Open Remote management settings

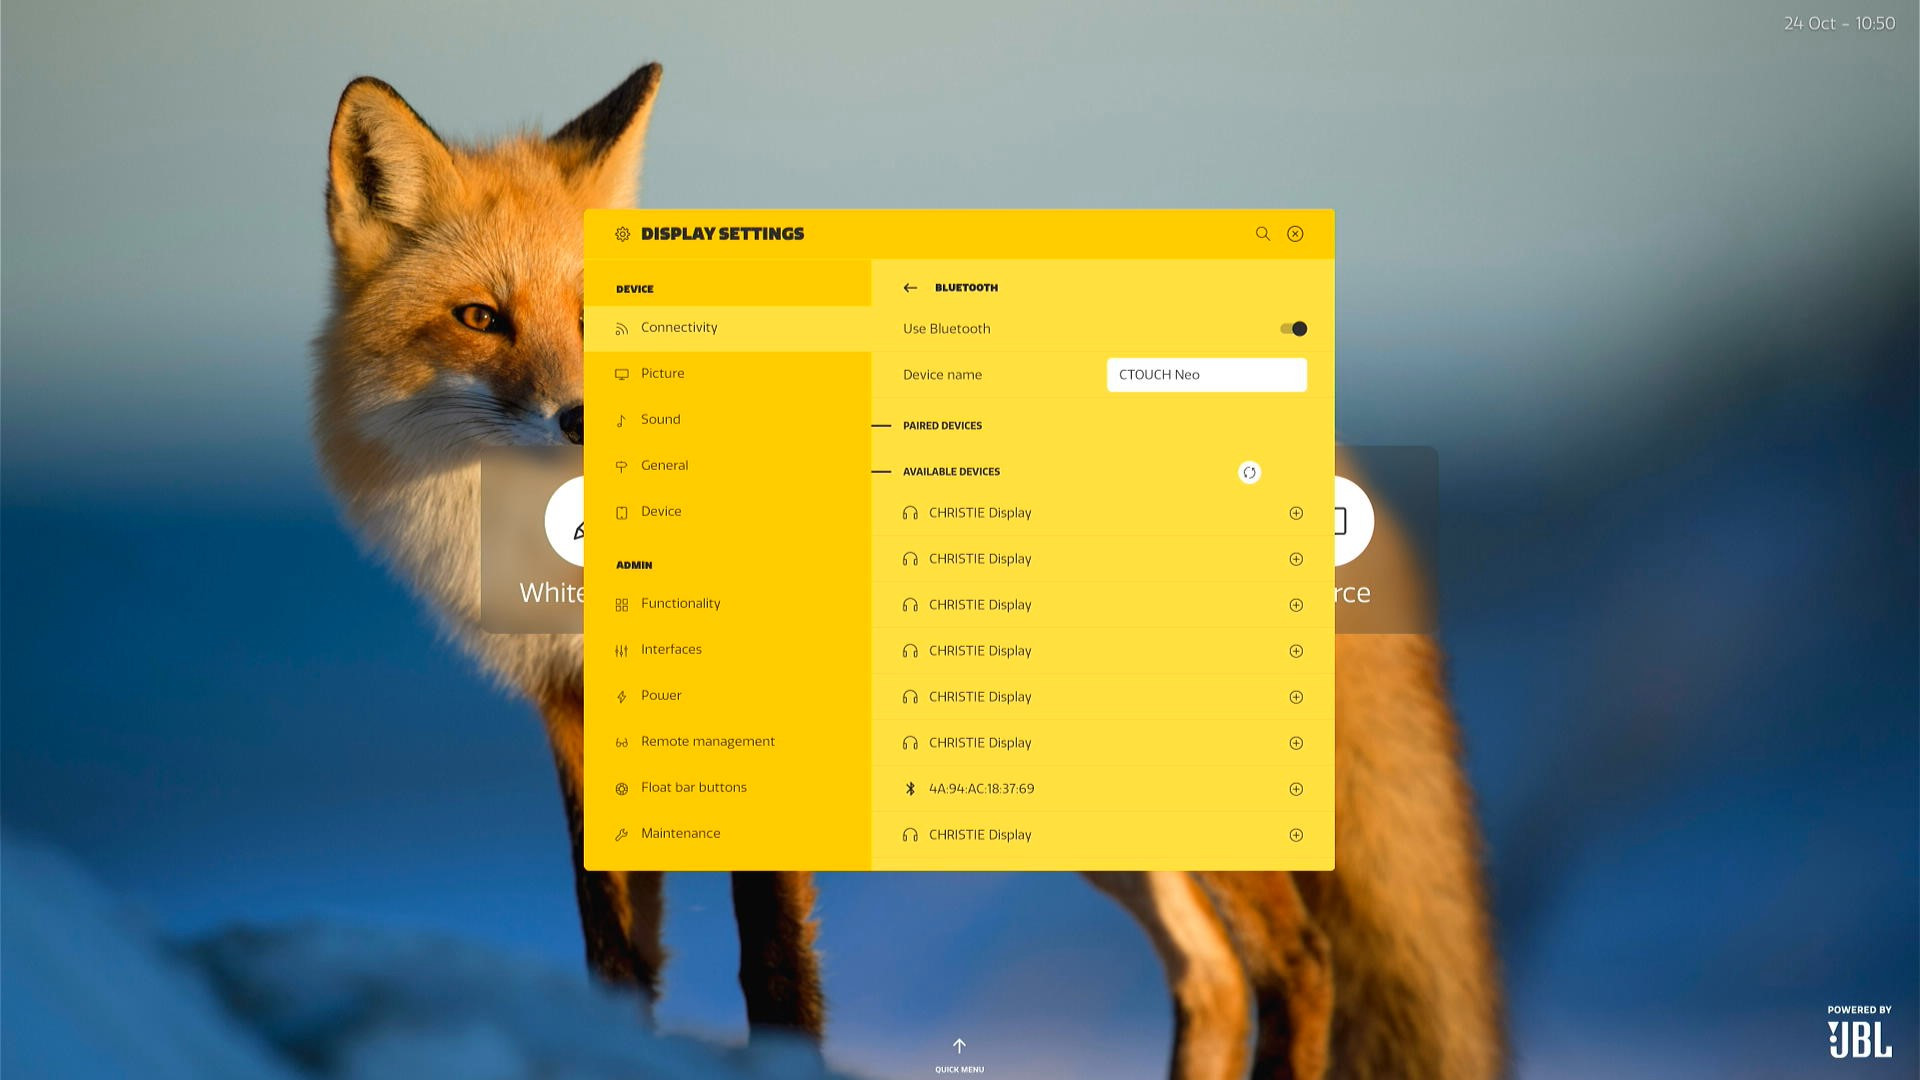coord(727,742)
